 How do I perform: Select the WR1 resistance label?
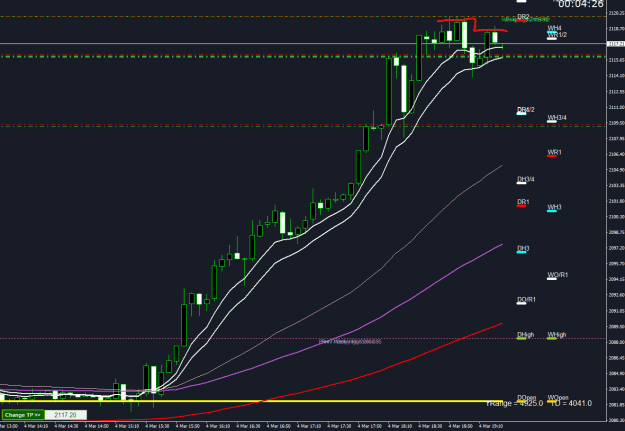coord(554,152)
